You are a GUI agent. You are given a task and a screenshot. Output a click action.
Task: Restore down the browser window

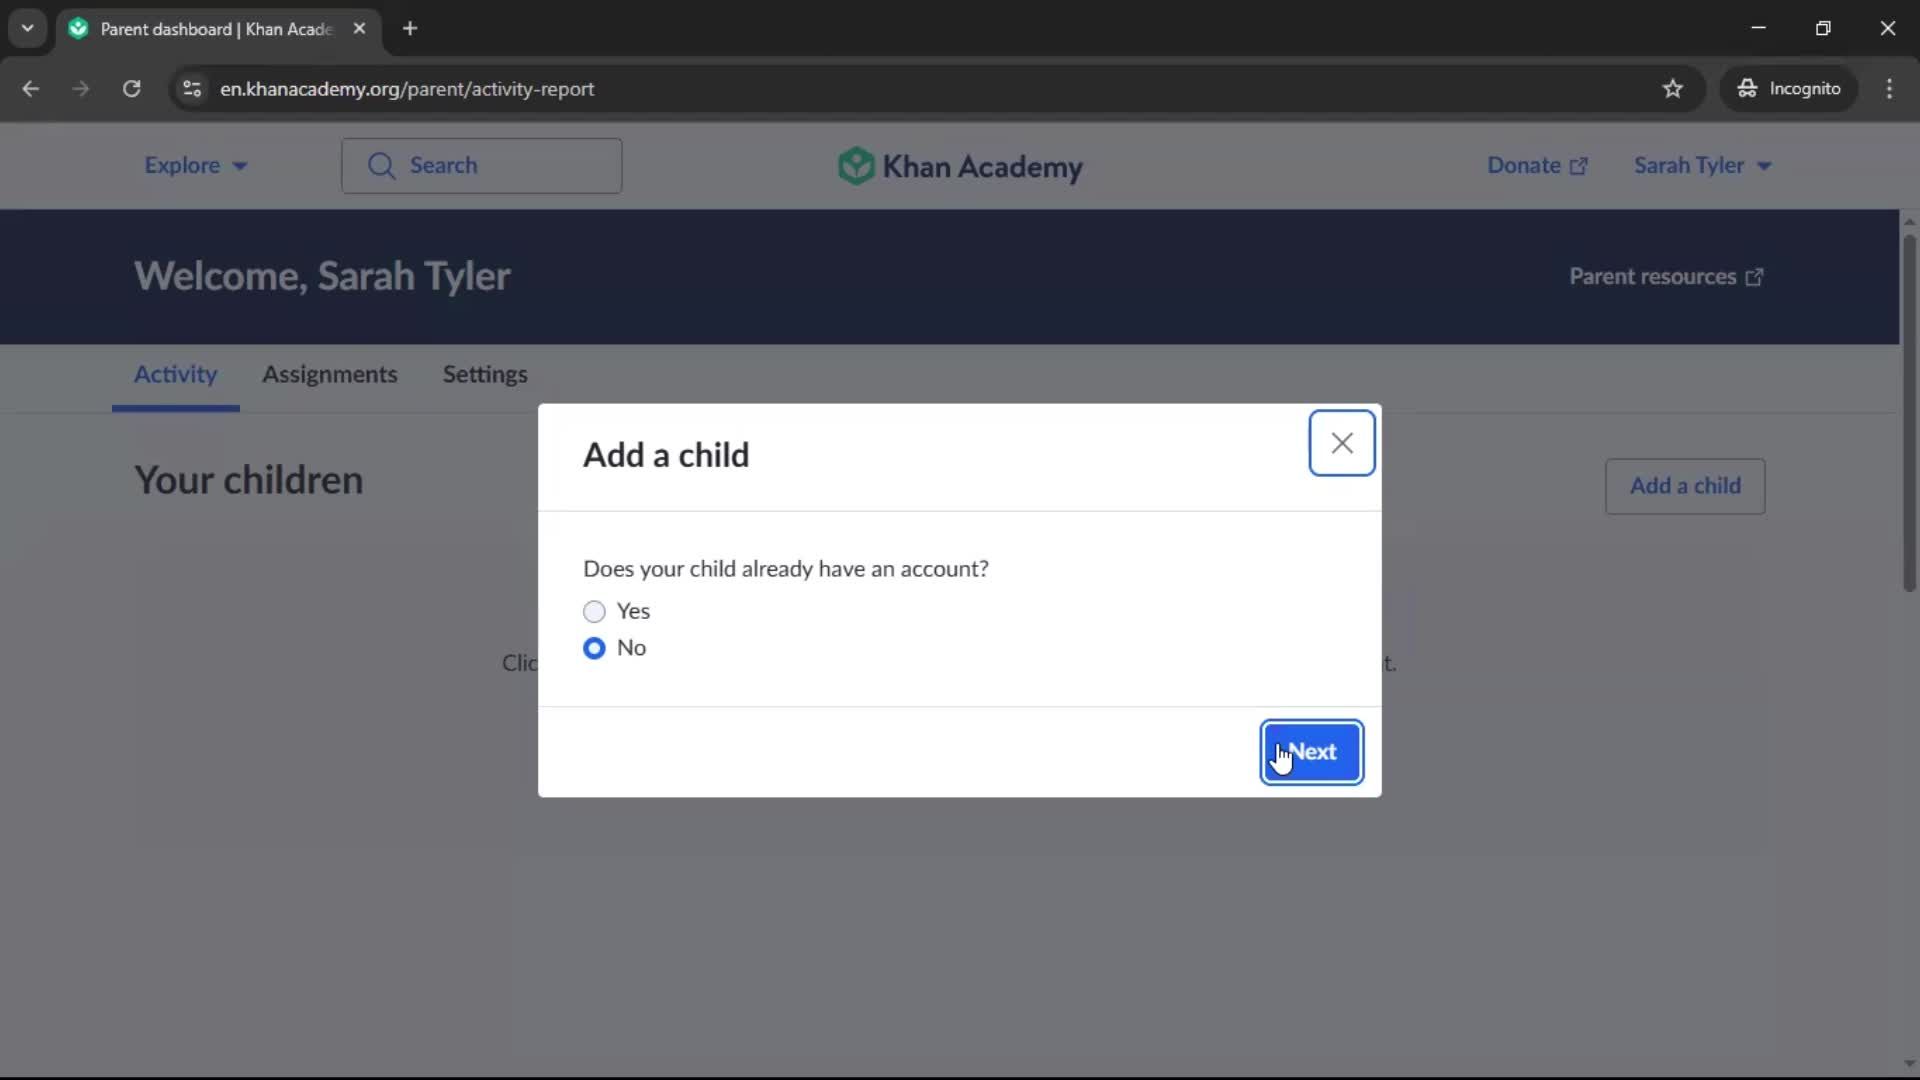click(x=1823, y=29)
